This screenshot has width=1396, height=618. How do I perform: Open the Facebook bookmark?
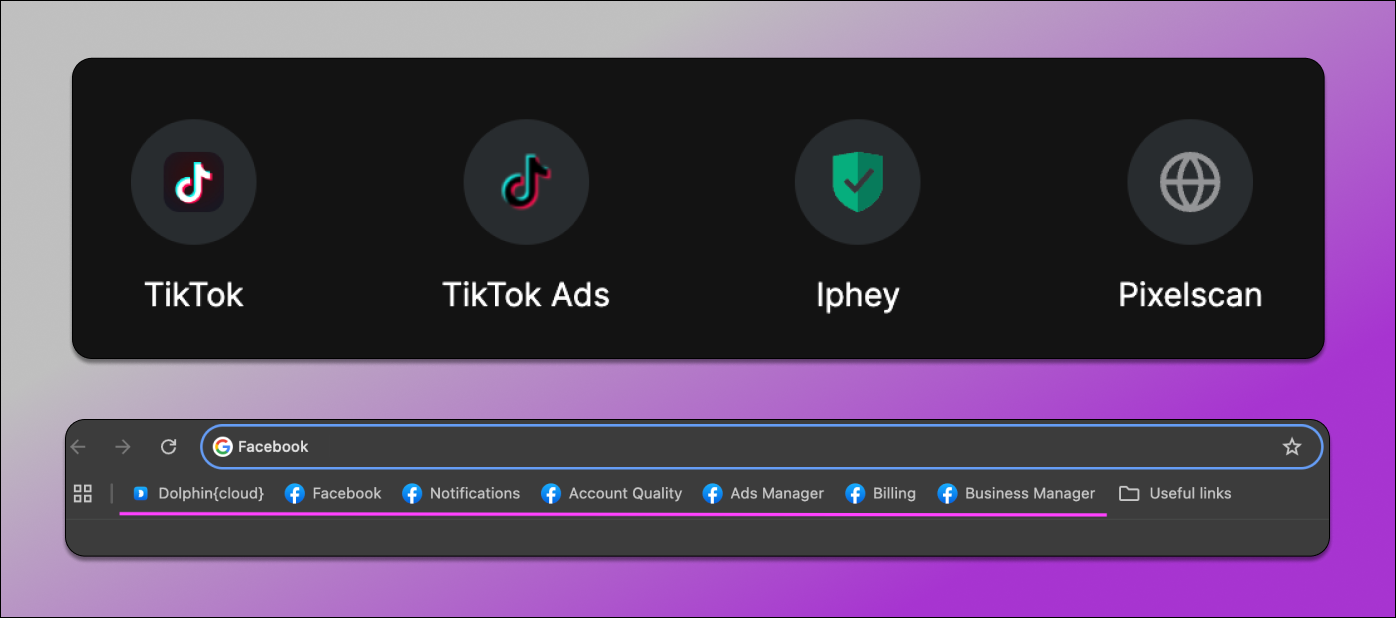click(x=333, y=493)
